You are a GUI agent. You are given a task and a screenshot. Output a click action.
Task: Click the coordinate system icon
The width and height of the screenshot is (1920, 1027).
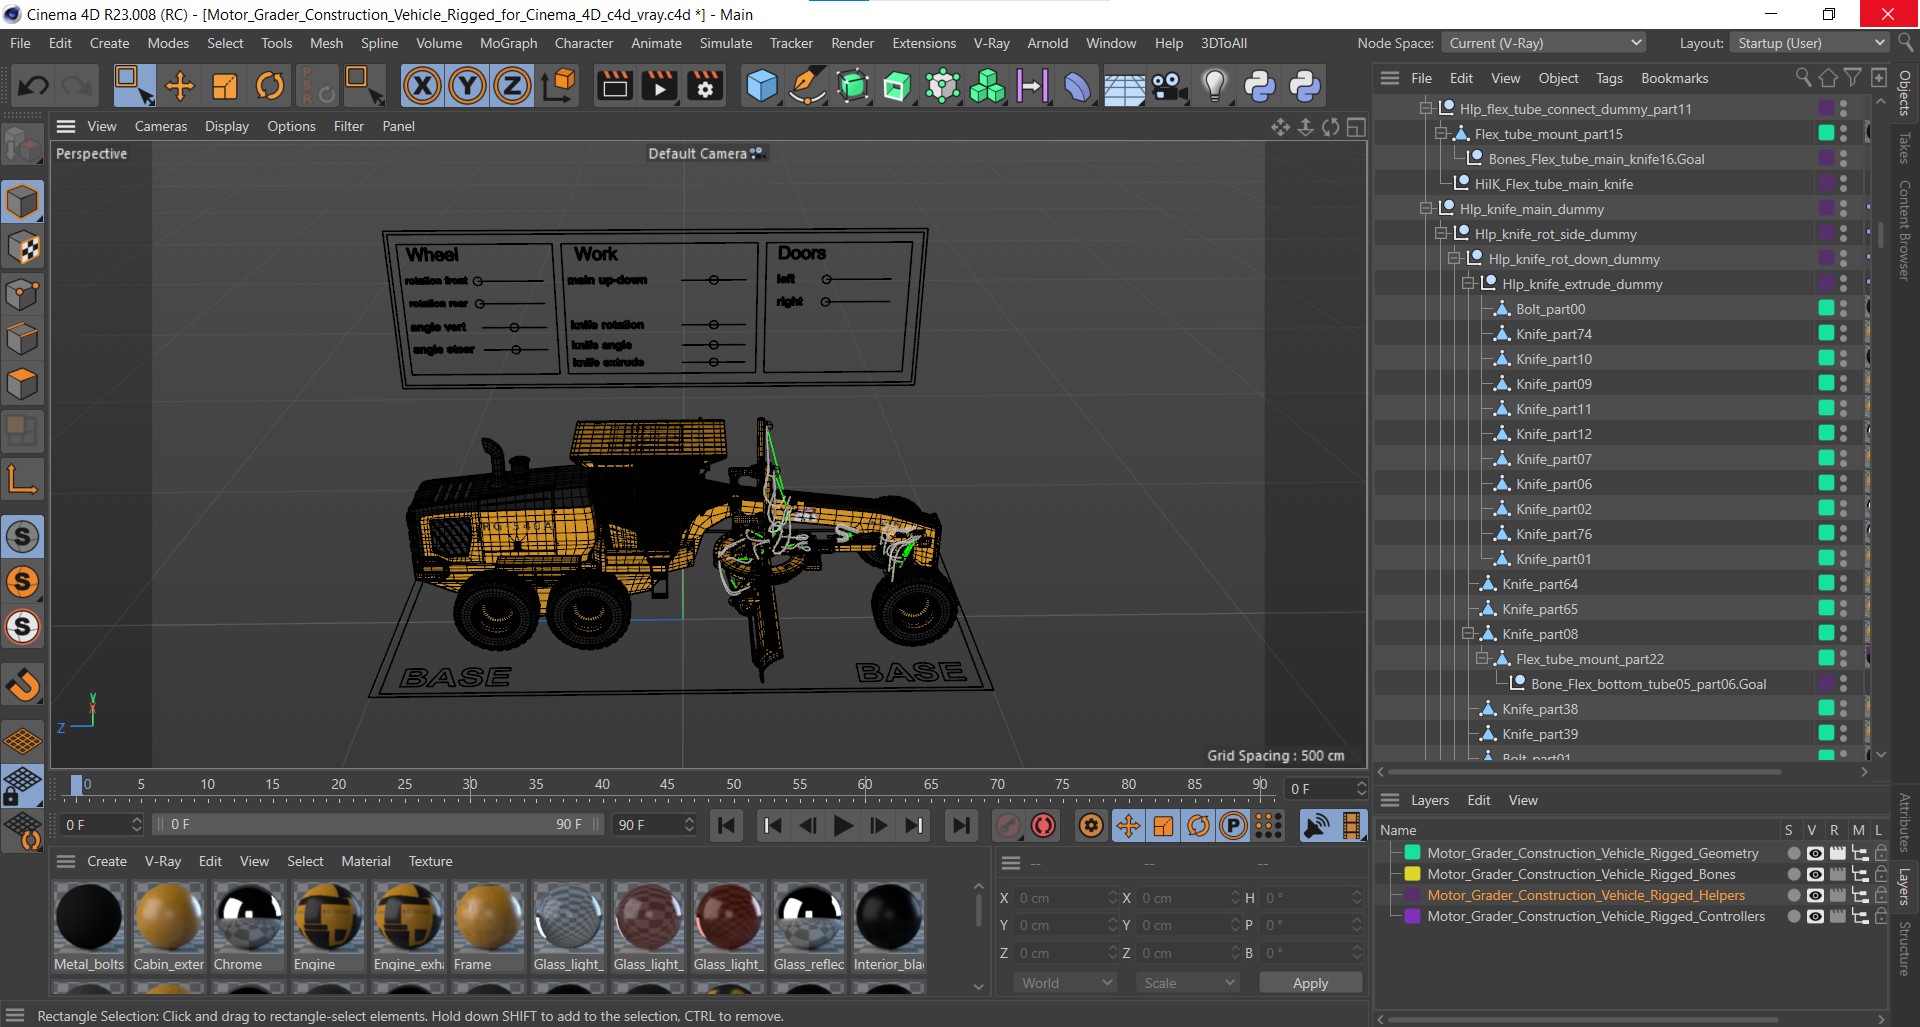(x=559, y=86)
